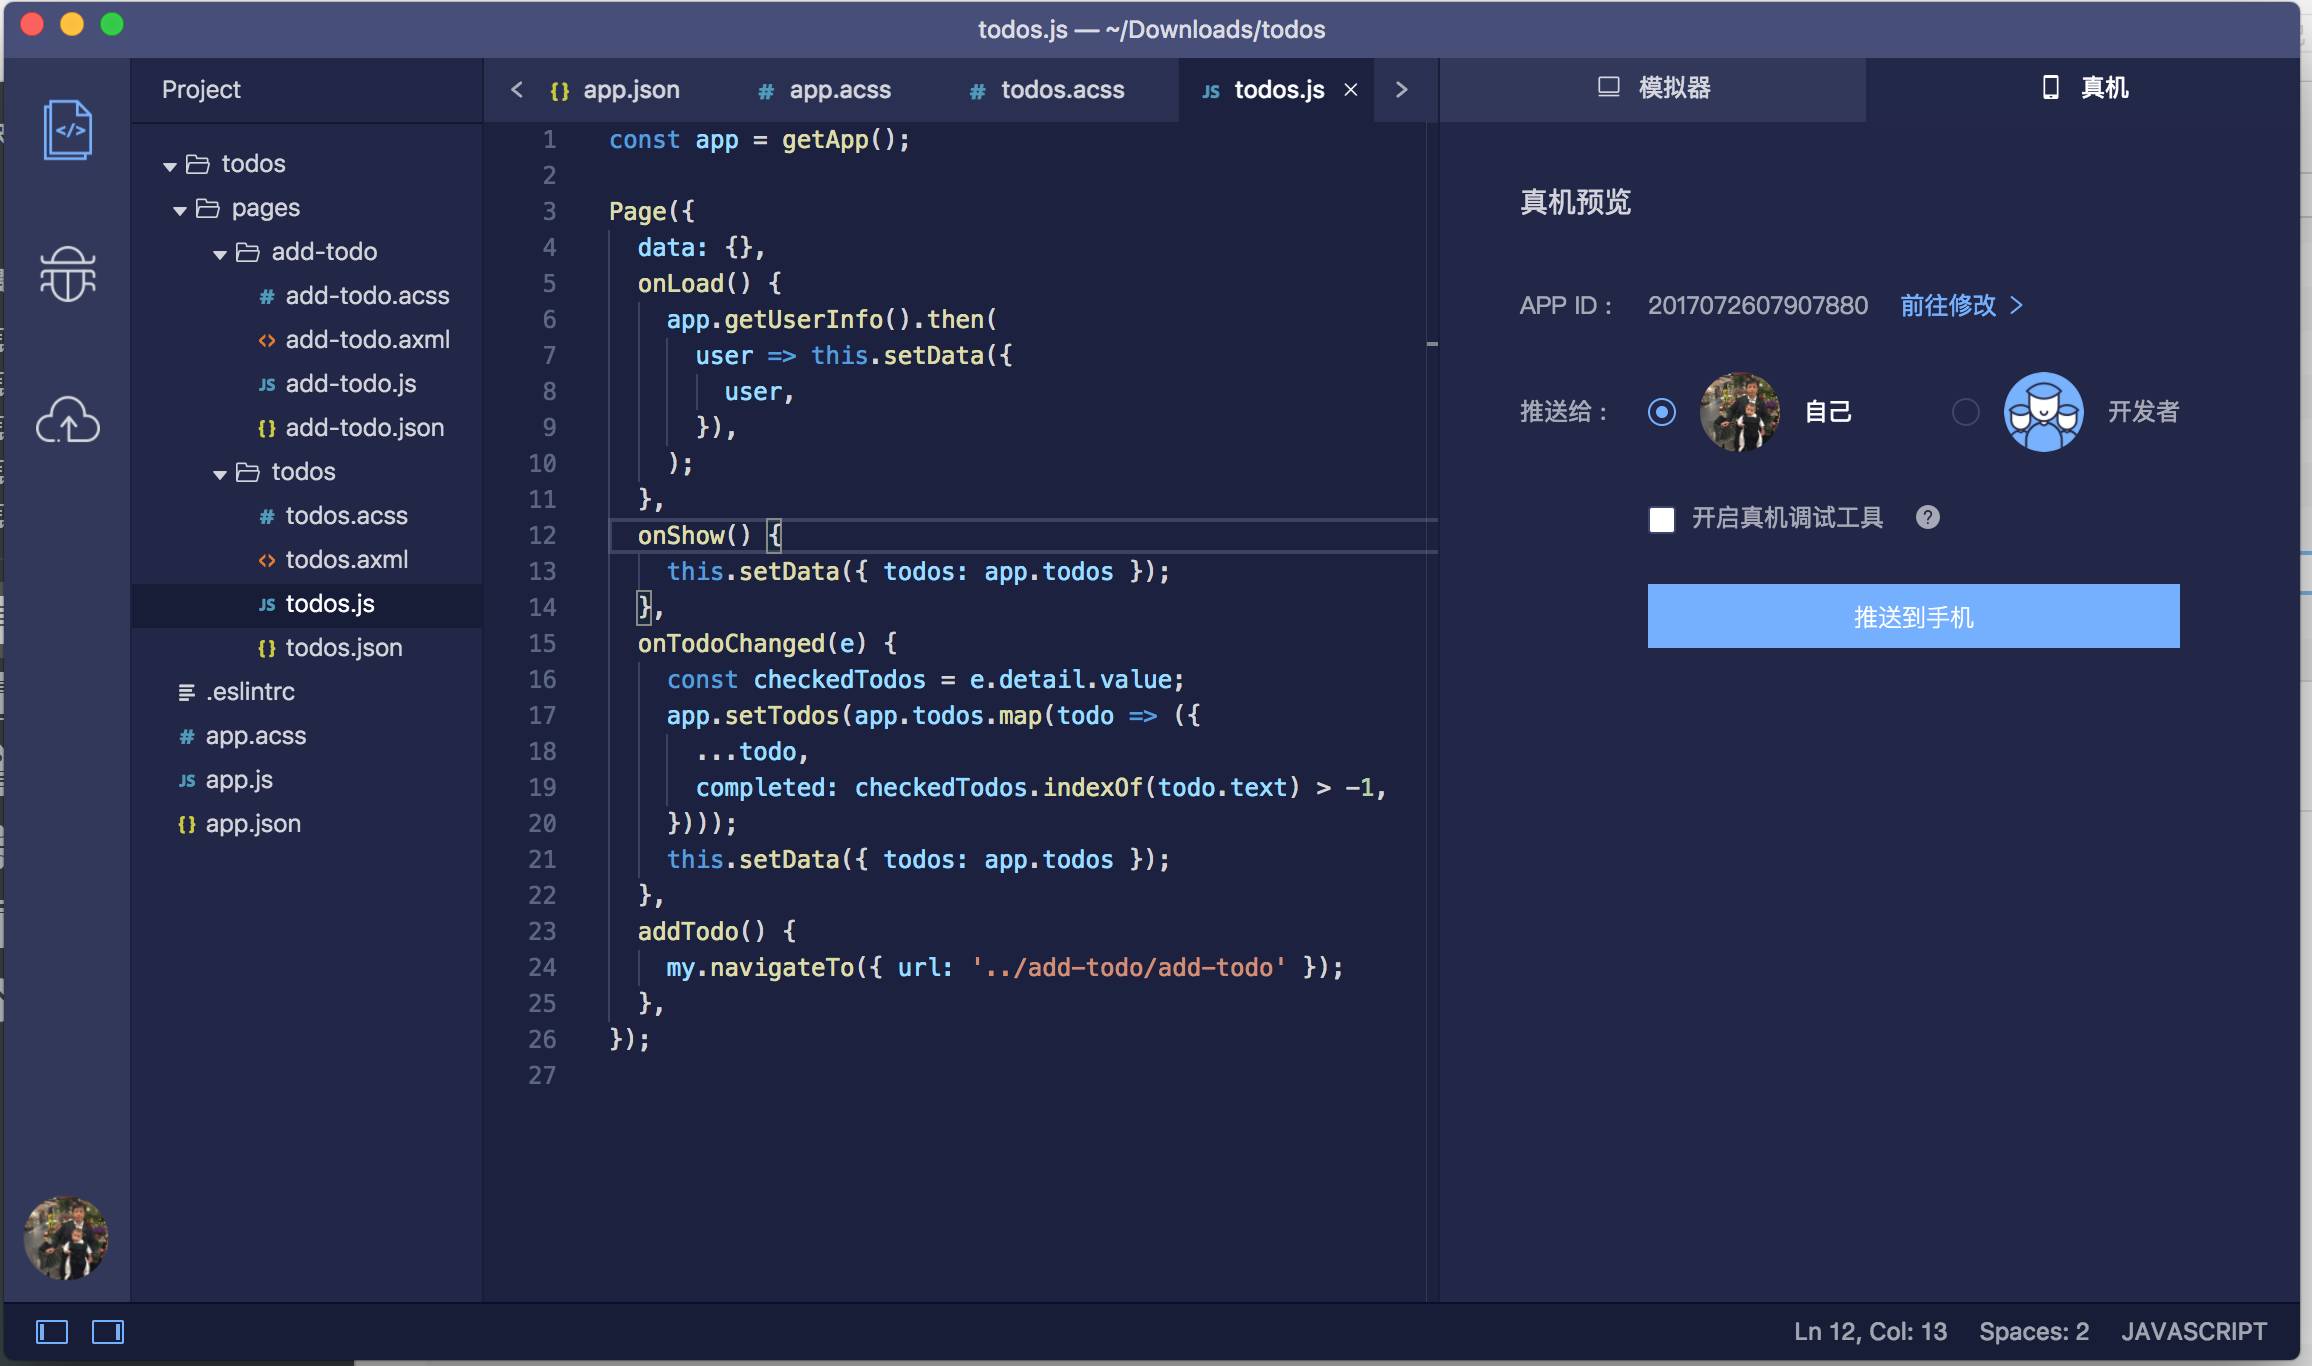Select the 开发者 radio option
The image size is (2312, 1366).
1965,412
